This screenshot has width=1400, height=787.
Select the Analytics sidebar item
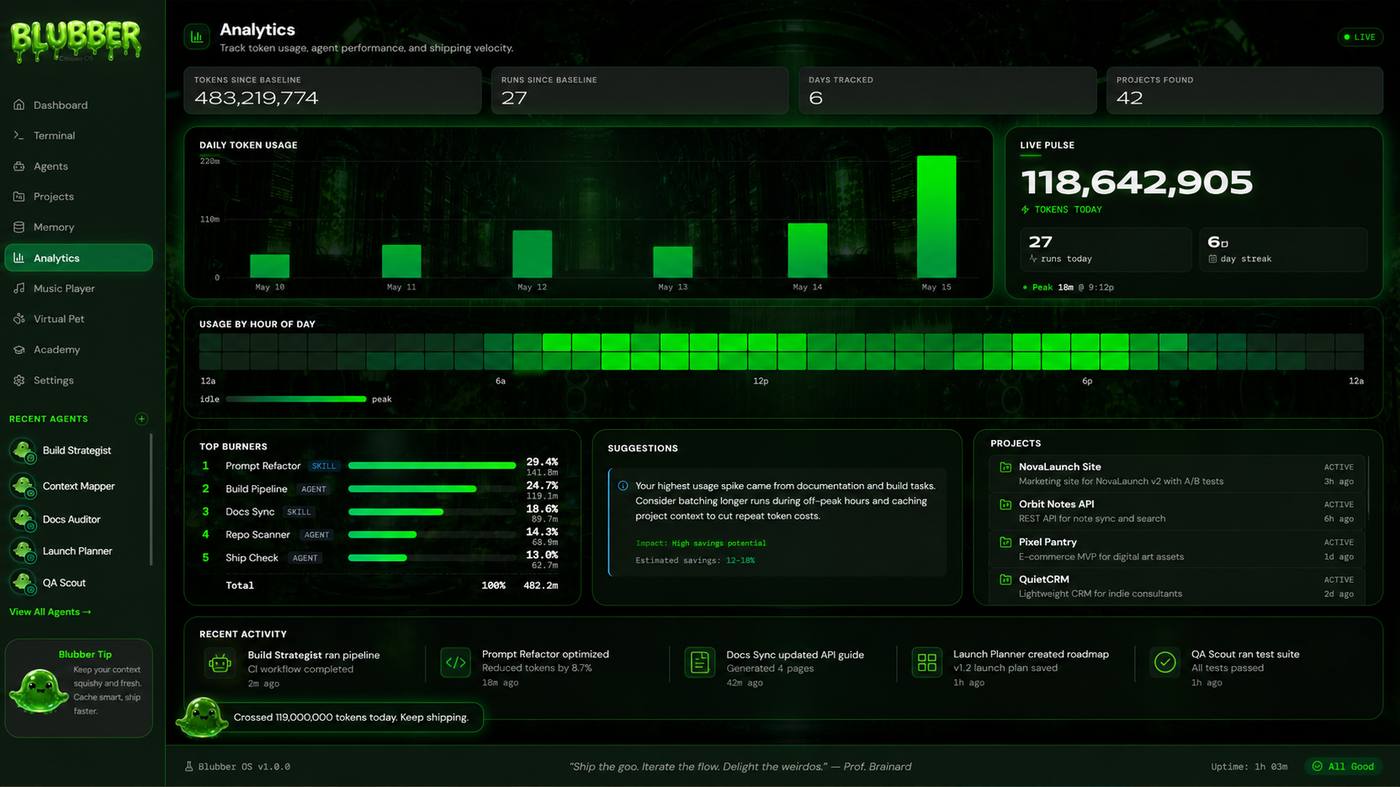[78, 258]
